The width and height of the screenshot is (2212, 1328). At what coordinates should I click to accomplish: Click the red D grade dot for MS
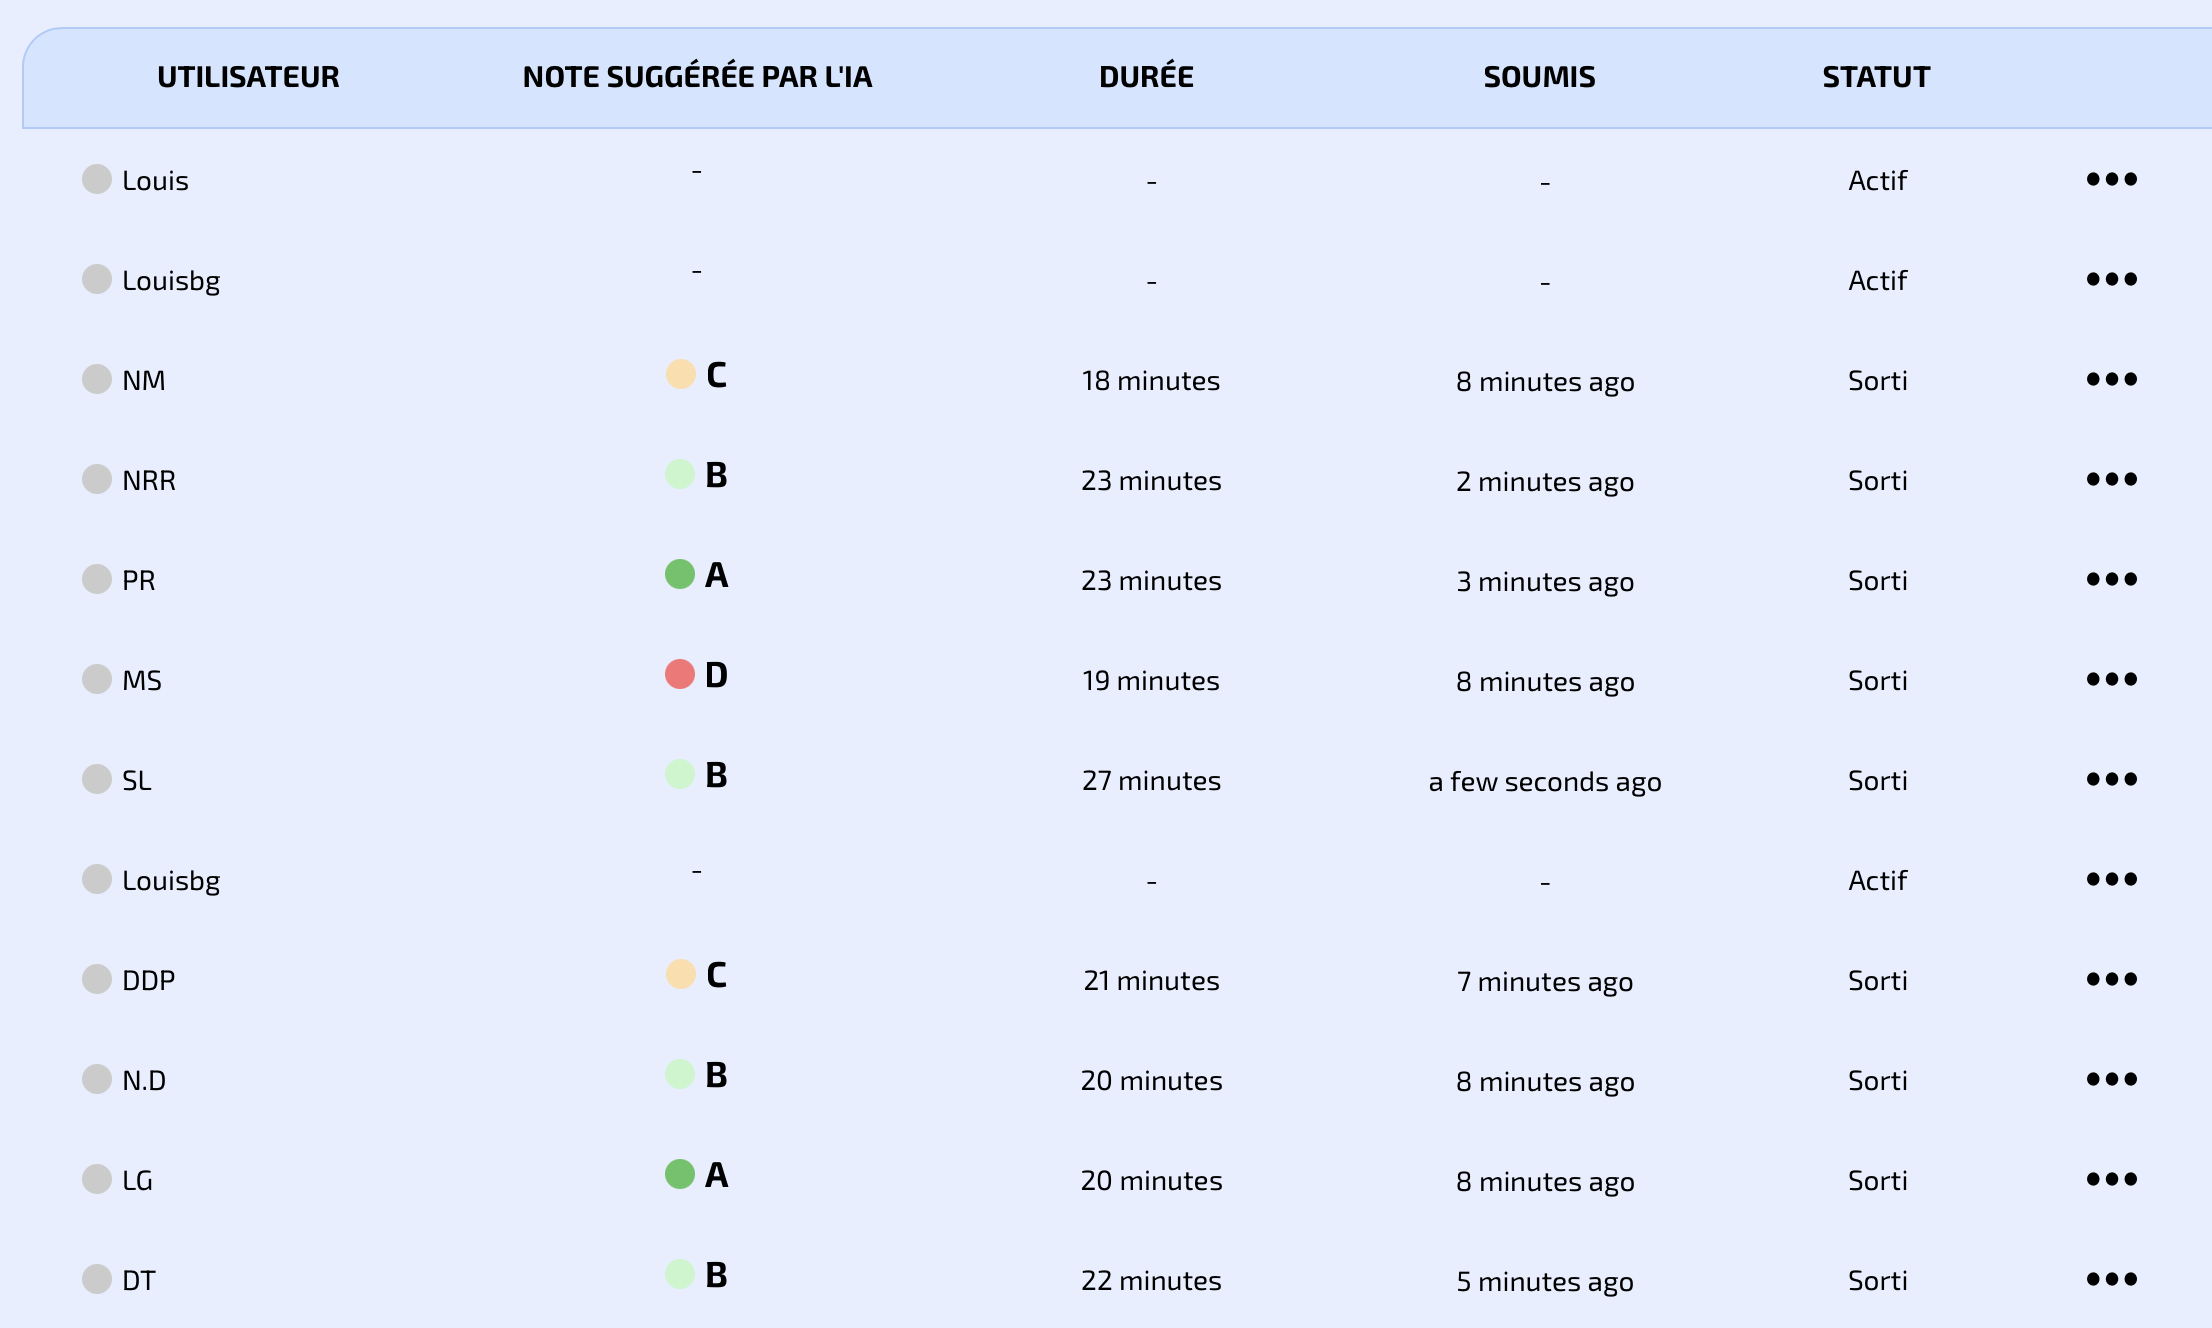click(x=680, y=674)
